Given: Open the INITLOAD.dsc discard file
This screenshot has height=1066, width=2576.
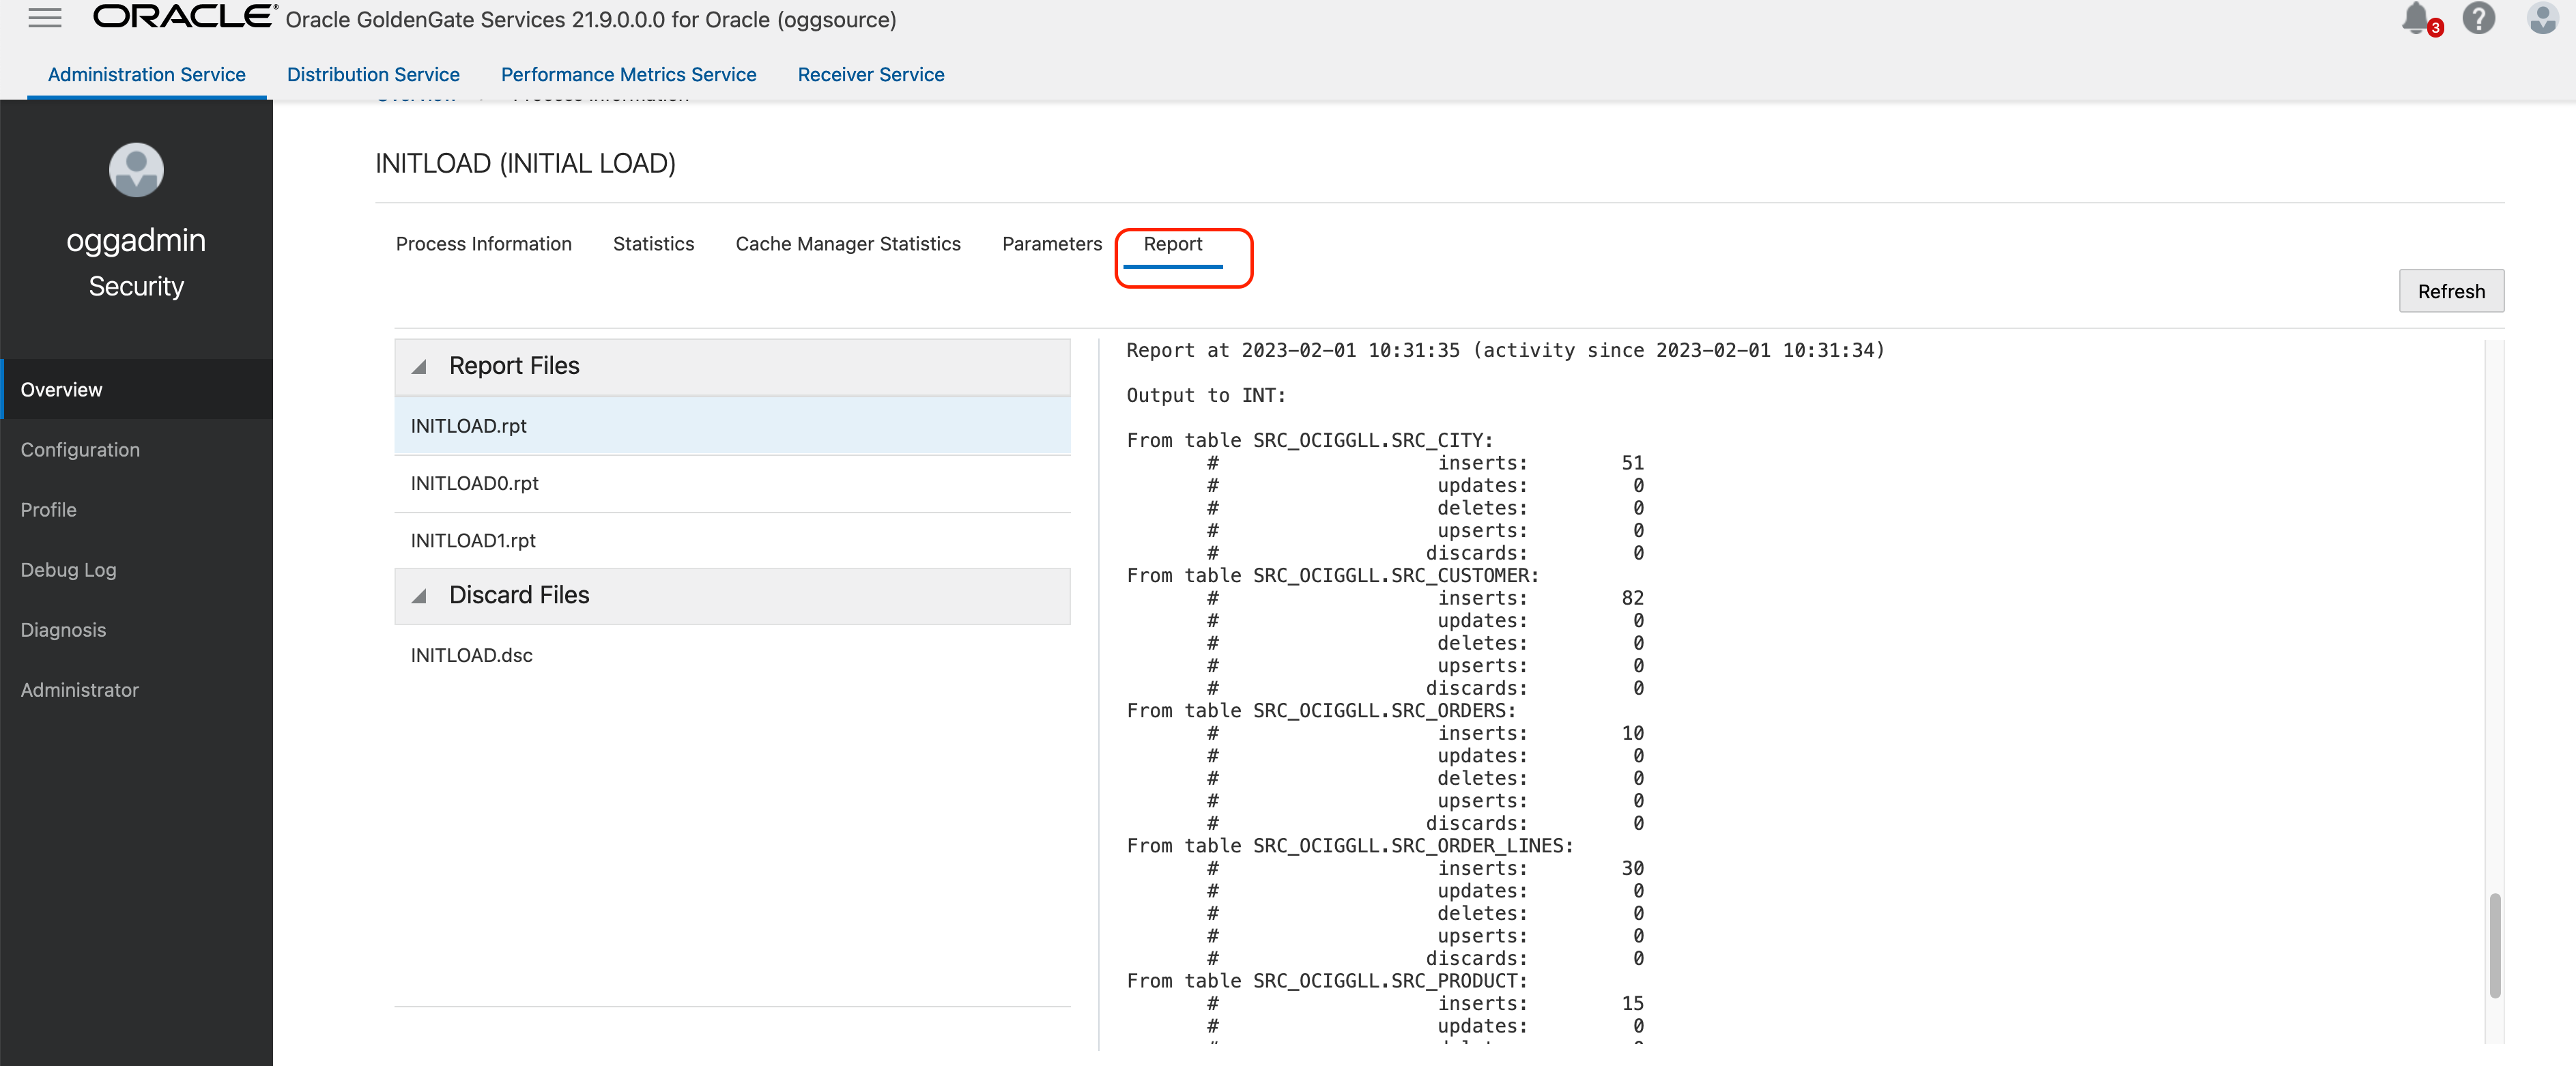Looking at the screenshot, I should pos(471,655).
